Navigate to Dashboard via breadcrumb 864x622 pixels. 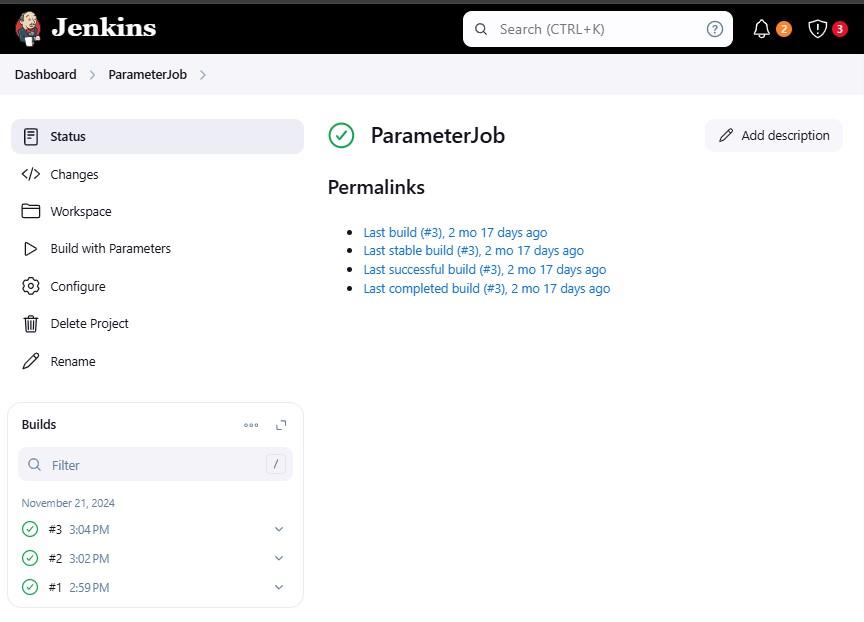click(45, 74)
